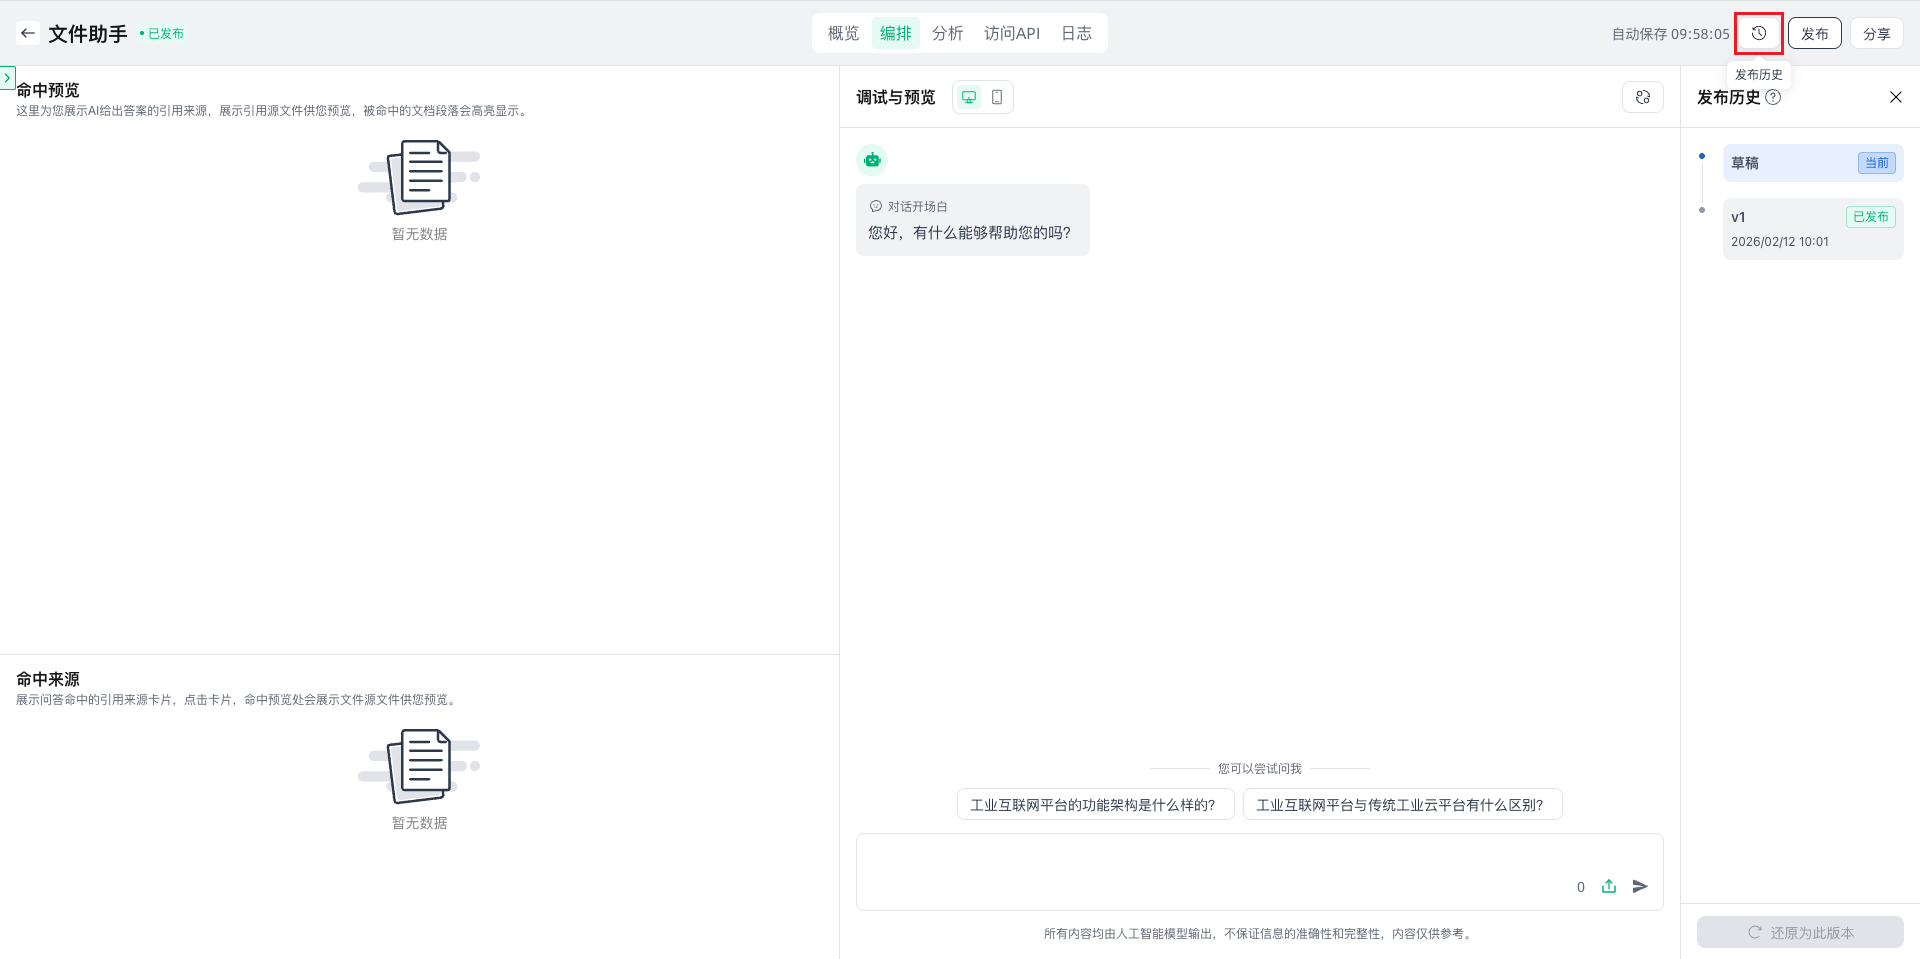The image size is (1920, 959).
Task: Click the back arrow beside 文件助手
Action: click(28, 33)
